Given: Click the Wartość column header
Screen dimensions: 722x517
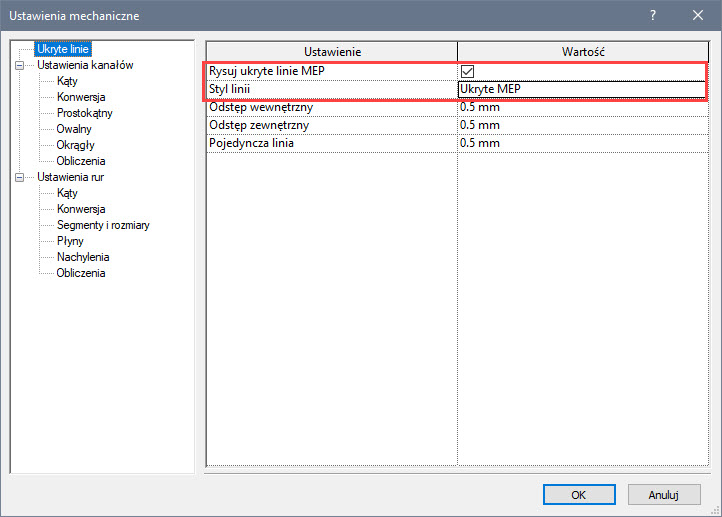Looking at the screenshot, I should point(580,51).
